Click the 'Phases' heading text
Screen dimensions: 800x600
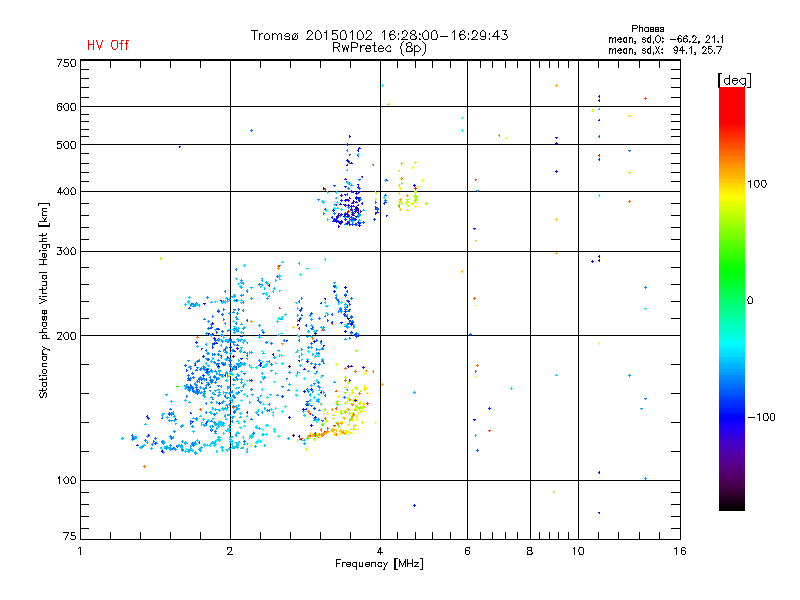point(647,29)
